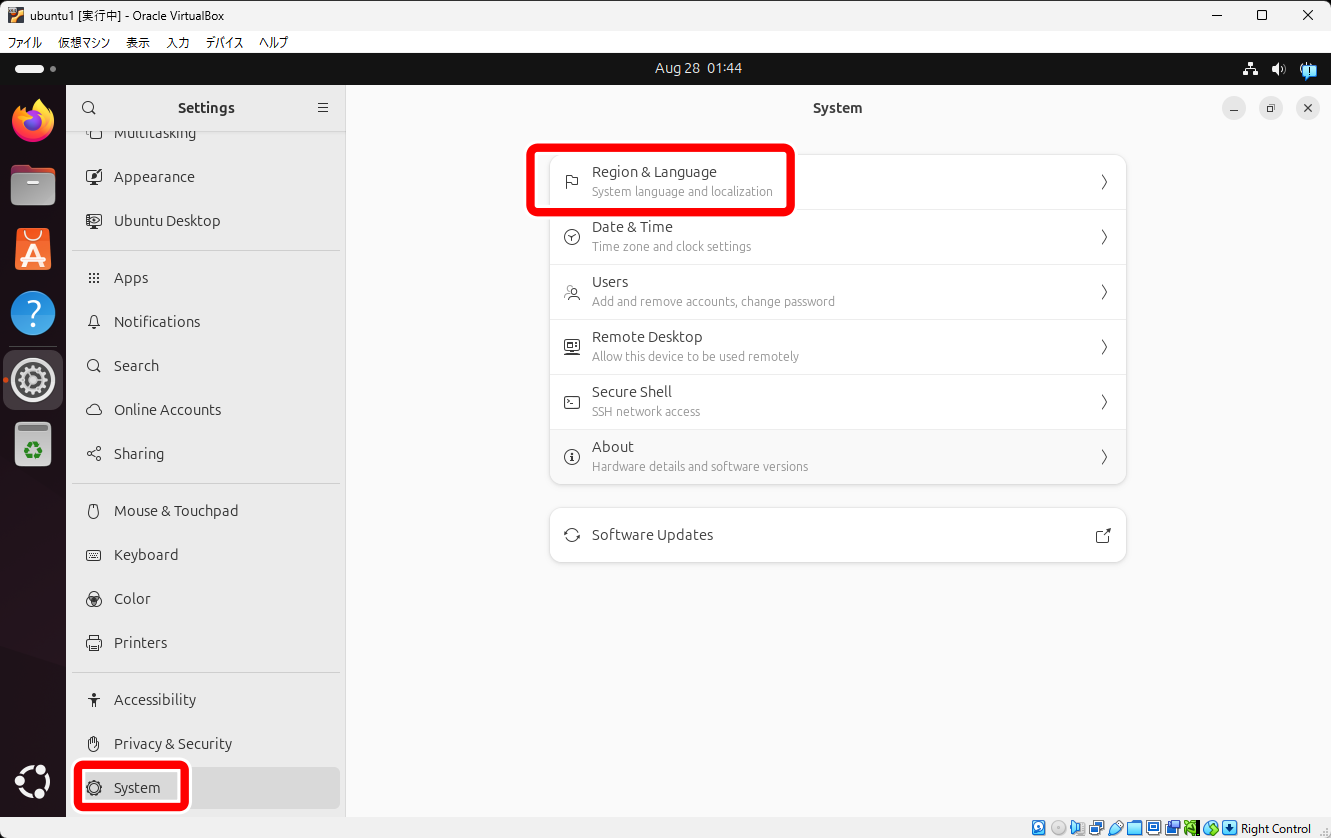Expand Remote Desktop chevron
Image resolution: width=1331 pixels, height=838 pixels.
point(1104,347)
